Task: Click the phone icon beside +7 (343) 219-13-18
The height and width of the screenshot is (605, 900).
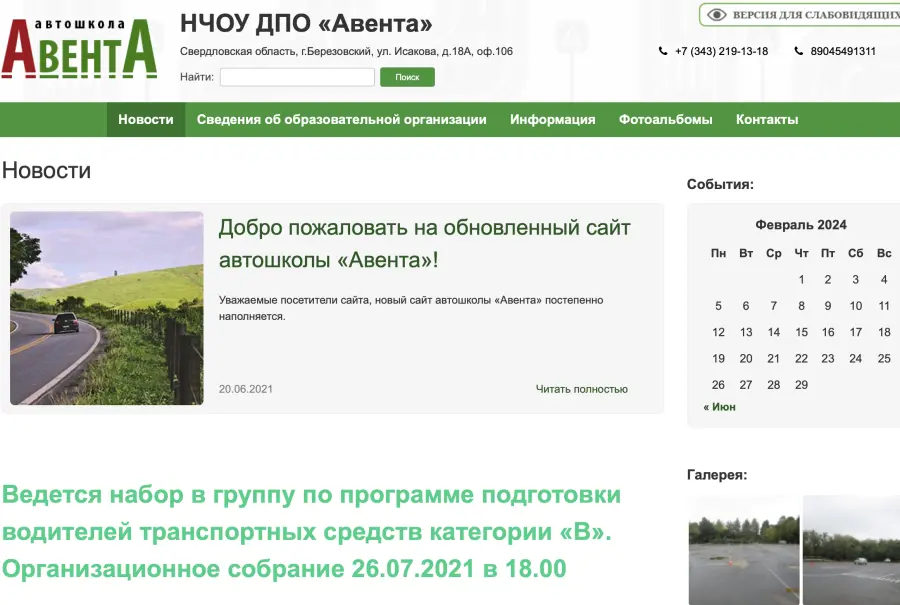Action: 663,51
